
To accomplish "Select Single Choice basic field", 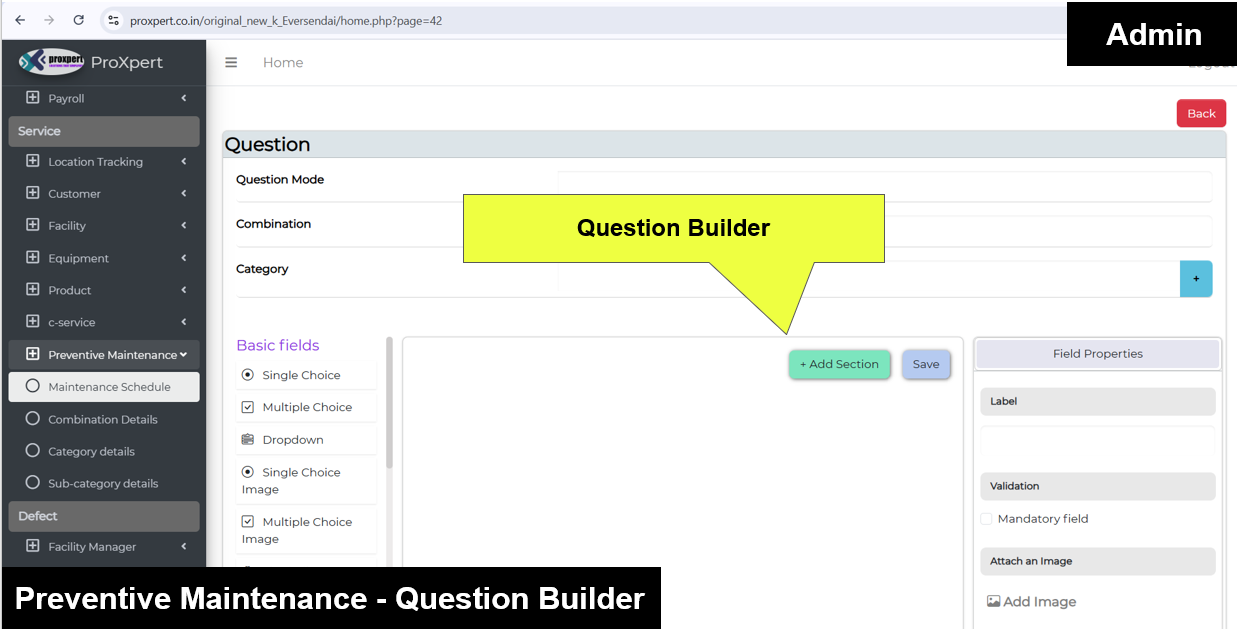I will pyautogui.click(x=300, y=375).
